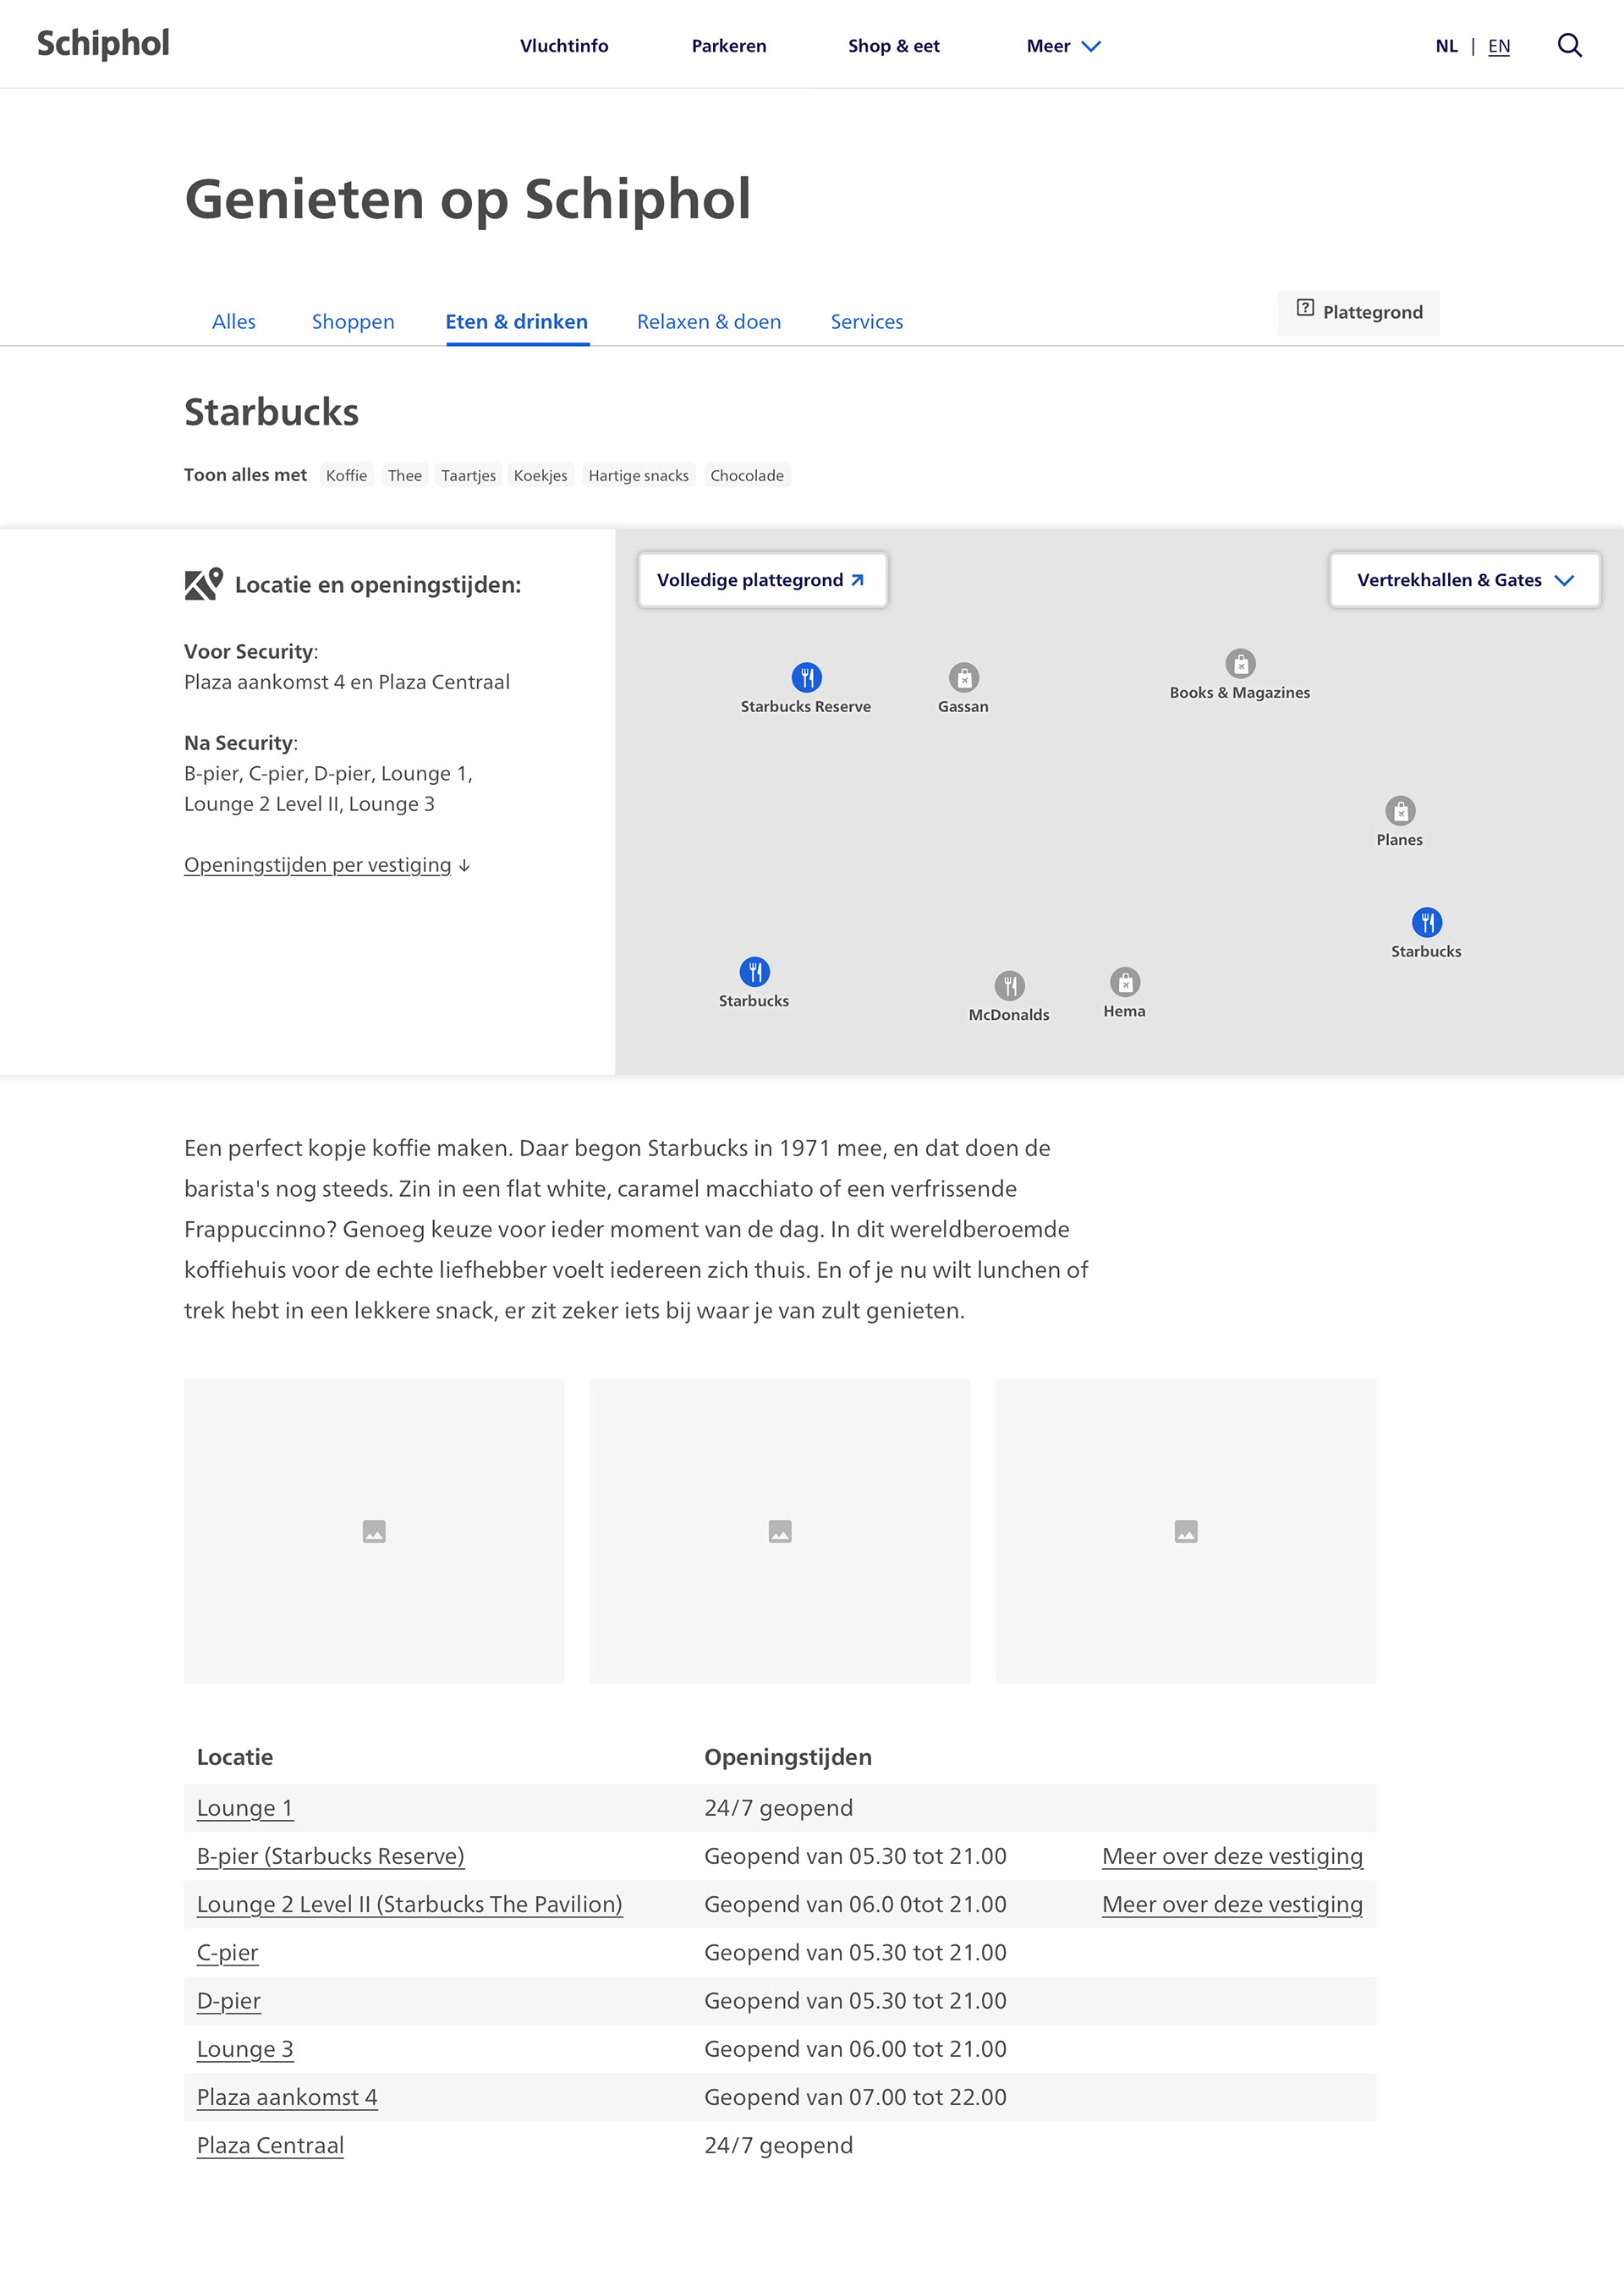The height and width of the screenshot is (2275, 1624).
Task: Open Vluchtinfo in the top navigation
Action: click(x=564, y=46)
